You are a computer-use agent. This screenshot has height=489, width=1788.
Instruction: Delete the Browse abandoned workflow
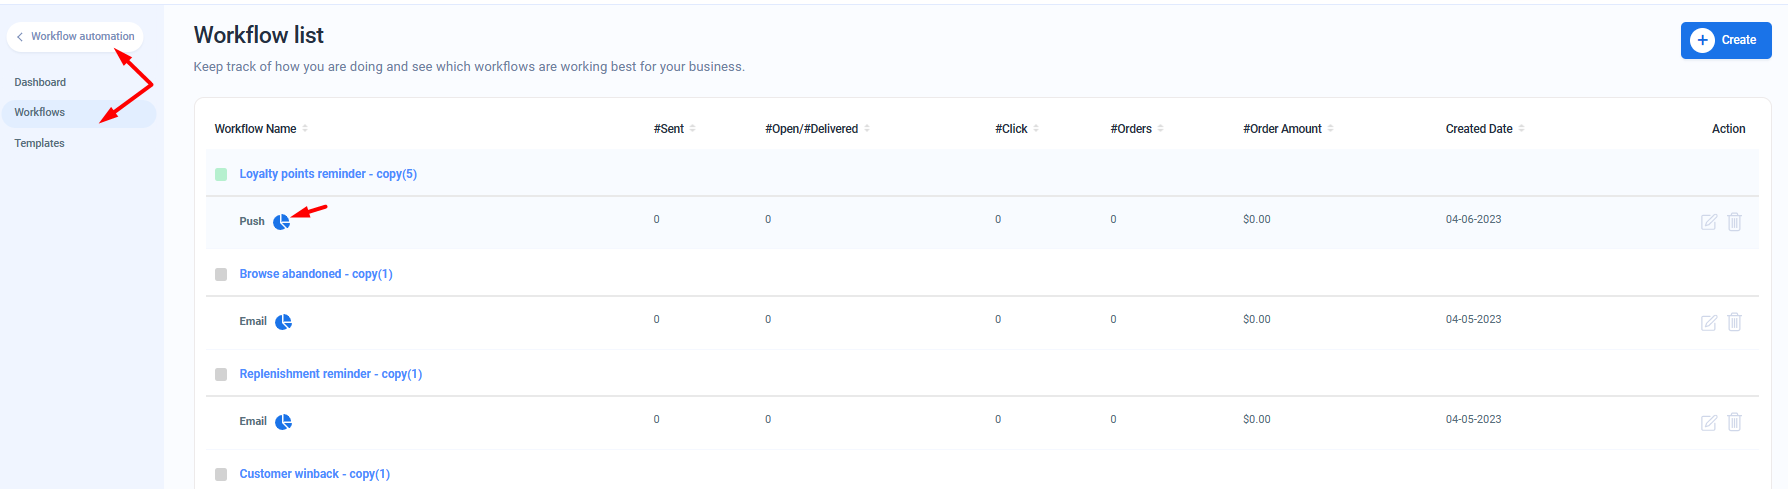click(x=1734, y=322)
